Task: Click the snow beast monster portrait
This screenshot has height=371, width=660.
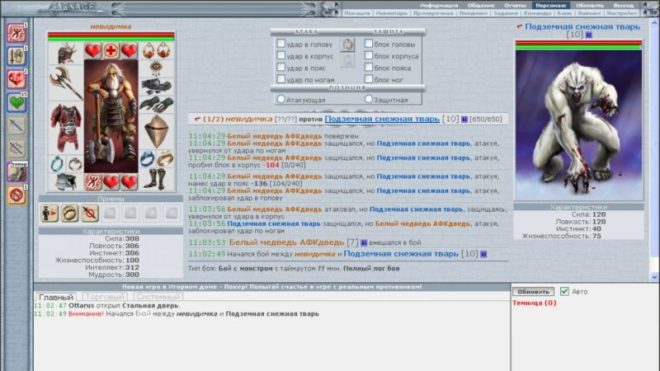Action: (x=579, y=125)
